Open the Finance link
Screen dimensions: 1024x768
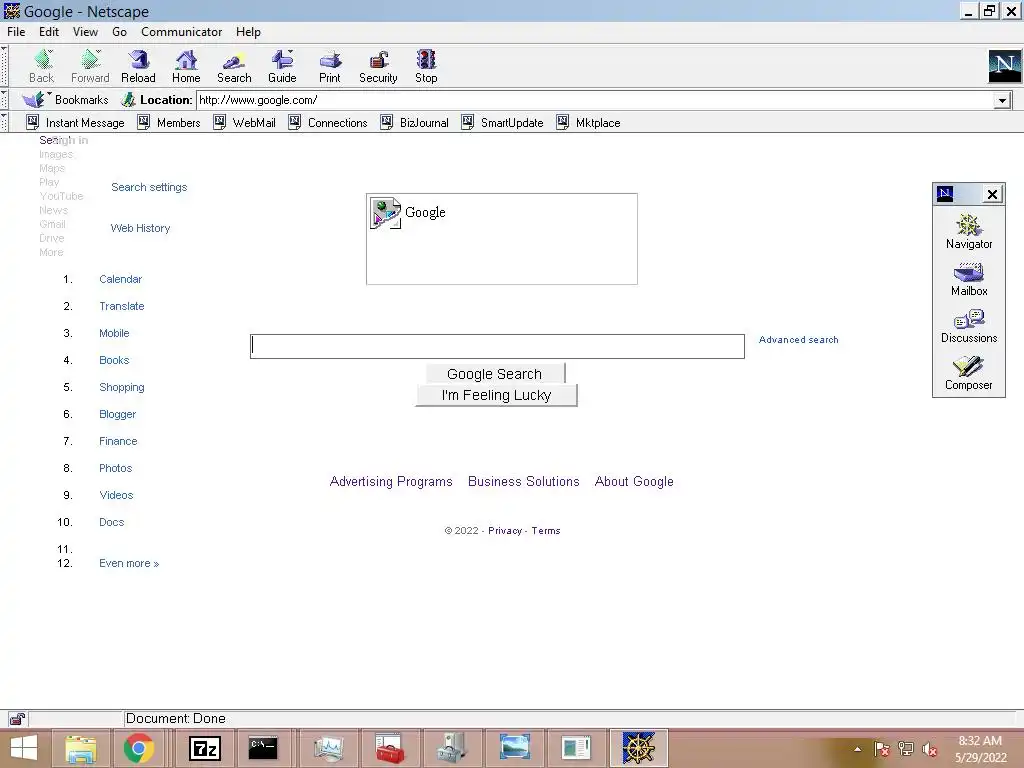[x=118, y=441]
